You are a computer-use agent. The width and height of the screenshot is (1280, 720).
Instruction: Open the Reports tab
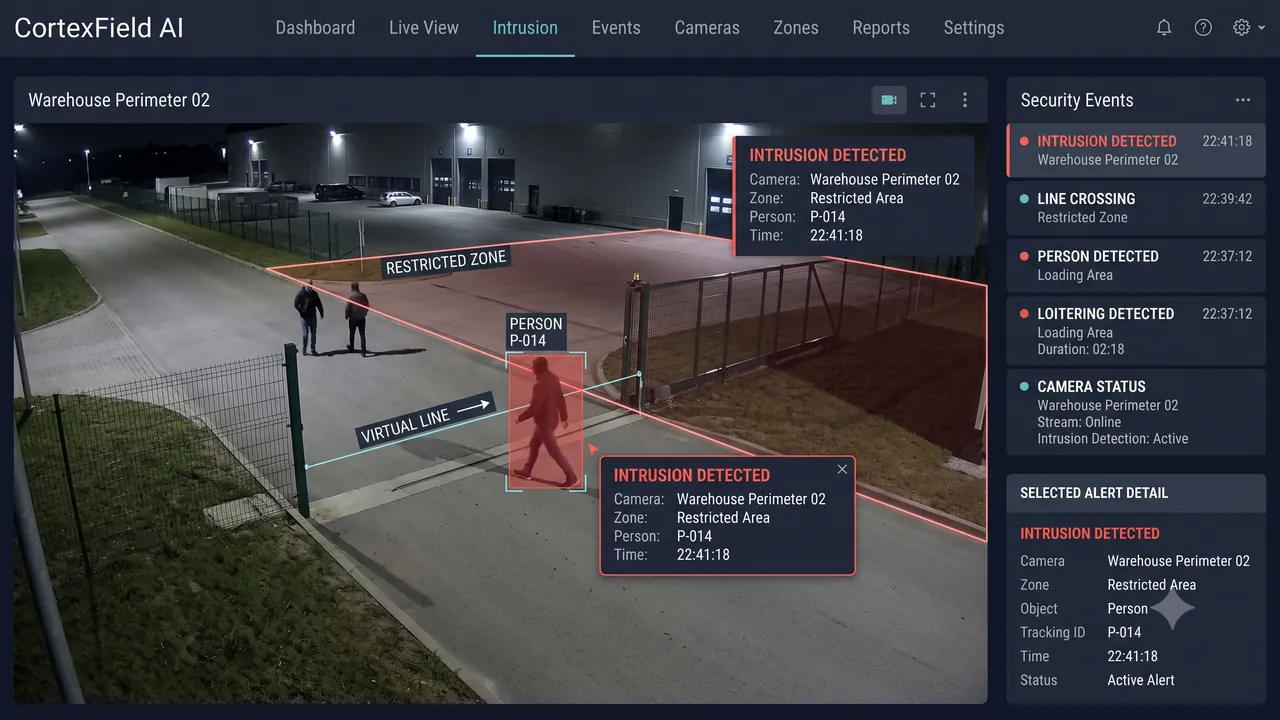[881, 28]
